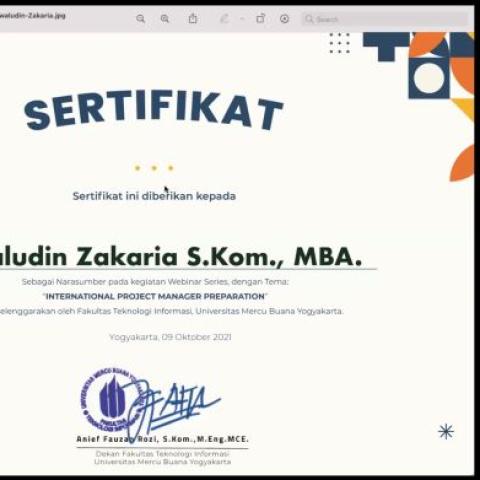
Task: Select the Fakultas Teknologi Informasi organizer line
Action: point(171,311)
